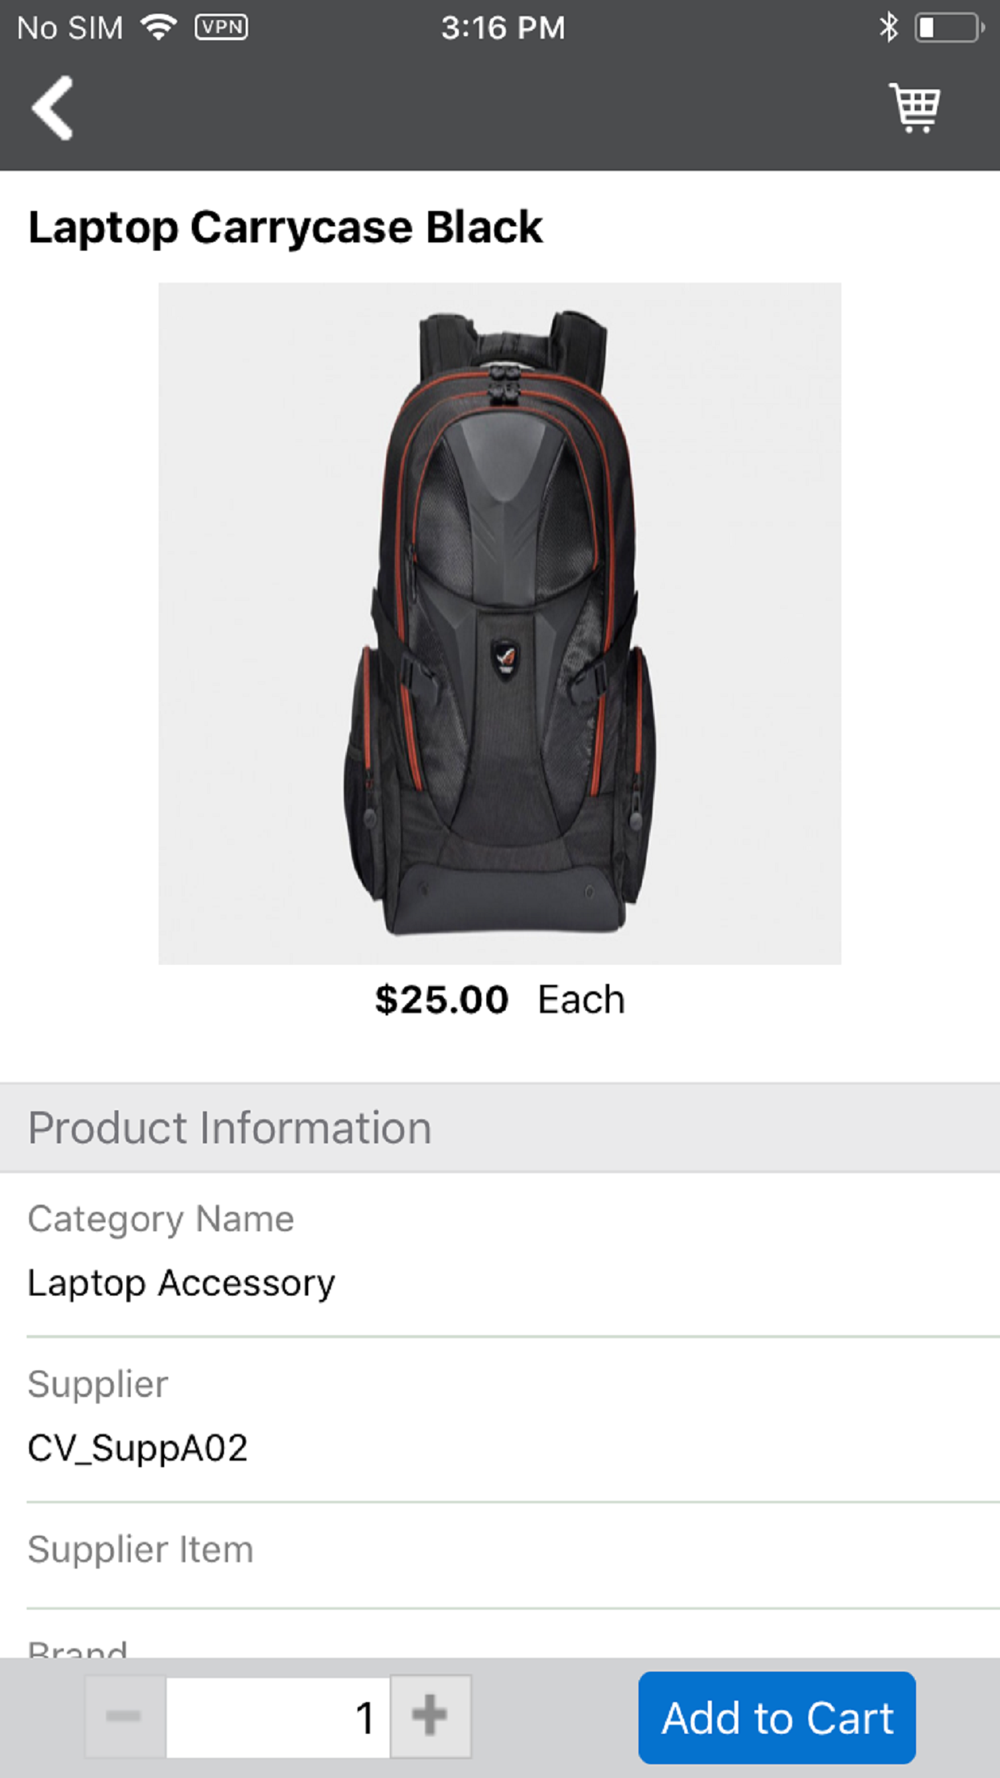Viewport: 1000px width, 1778px height.
Task: Tap the backpack product image
Action: [500, 623]
